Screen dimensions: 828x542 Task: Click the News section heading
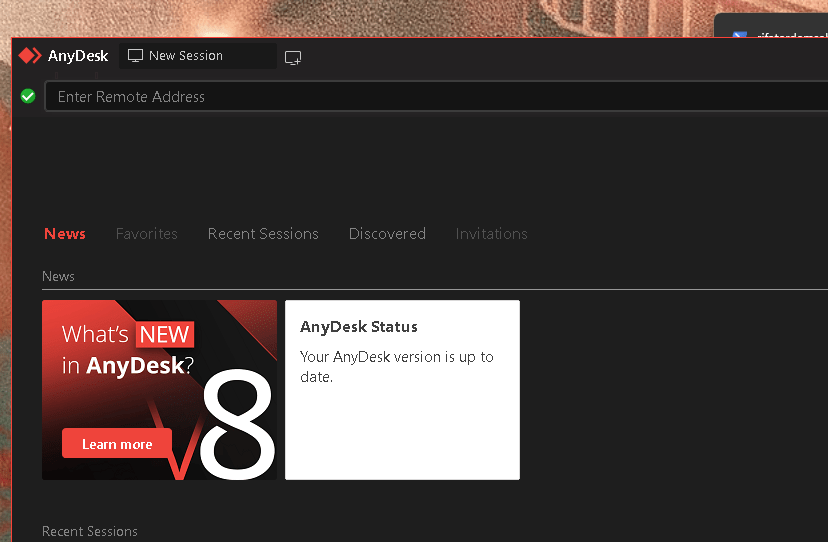[x=58, y=276]
